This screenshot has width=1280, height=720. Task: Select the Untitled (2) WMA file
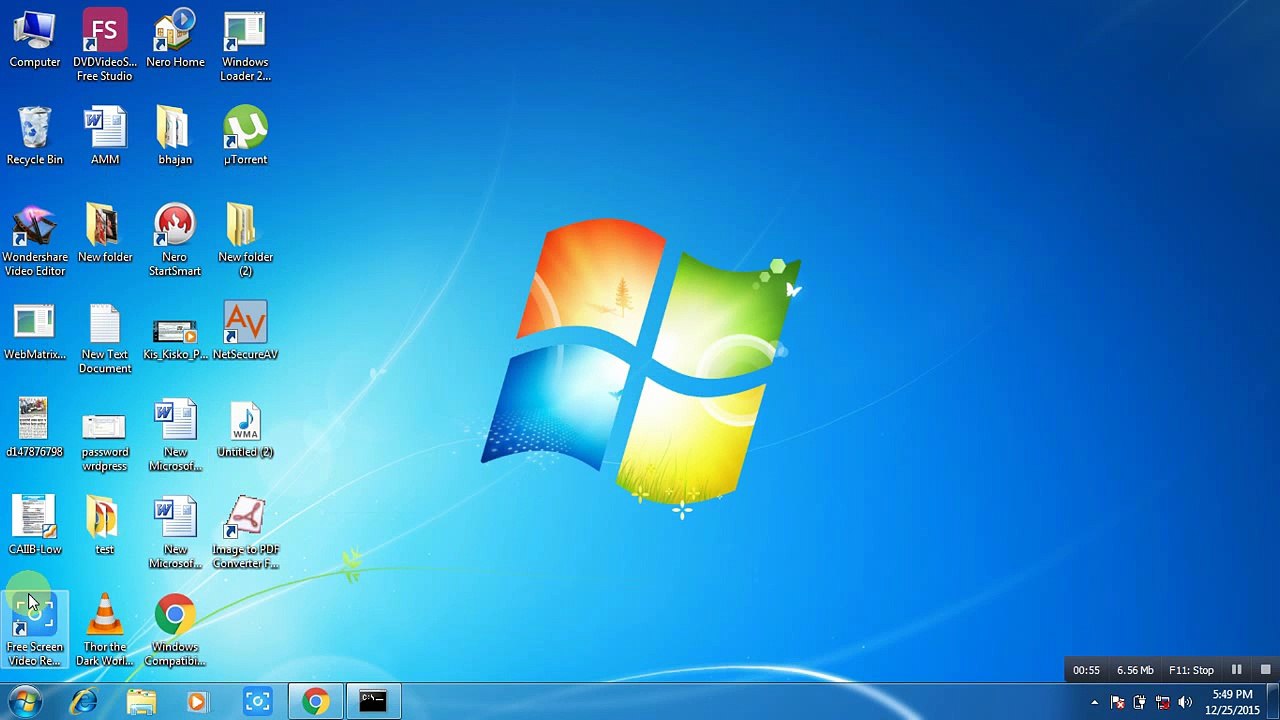coord(245,429)
